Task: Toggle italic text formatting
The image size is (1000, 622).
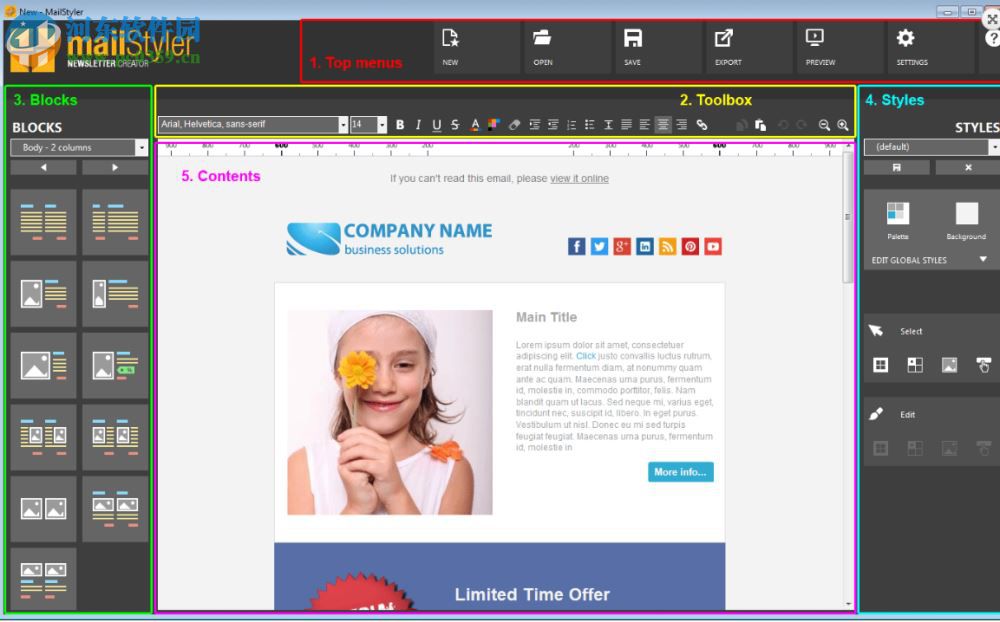Action: pyautogui.click(x=418, y=124)
